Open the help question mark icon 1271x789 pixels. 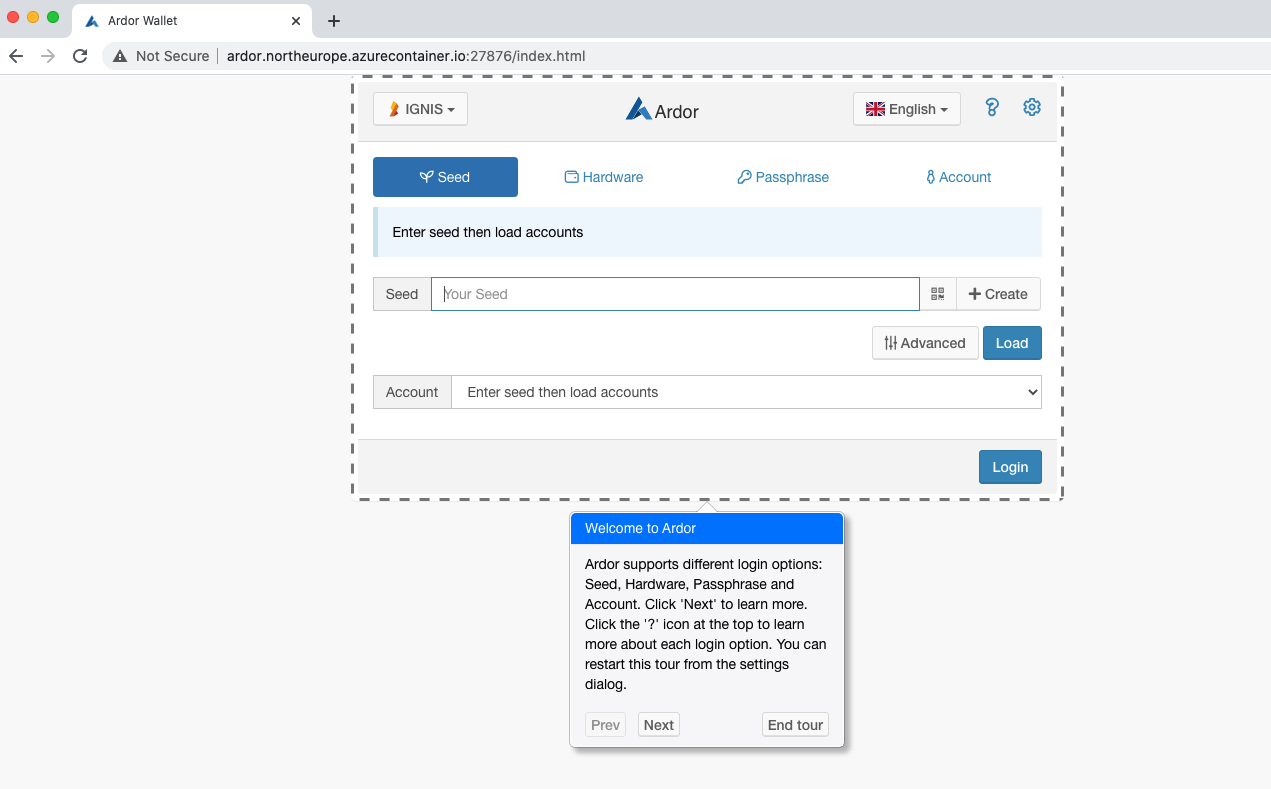[x=991, y=107]
